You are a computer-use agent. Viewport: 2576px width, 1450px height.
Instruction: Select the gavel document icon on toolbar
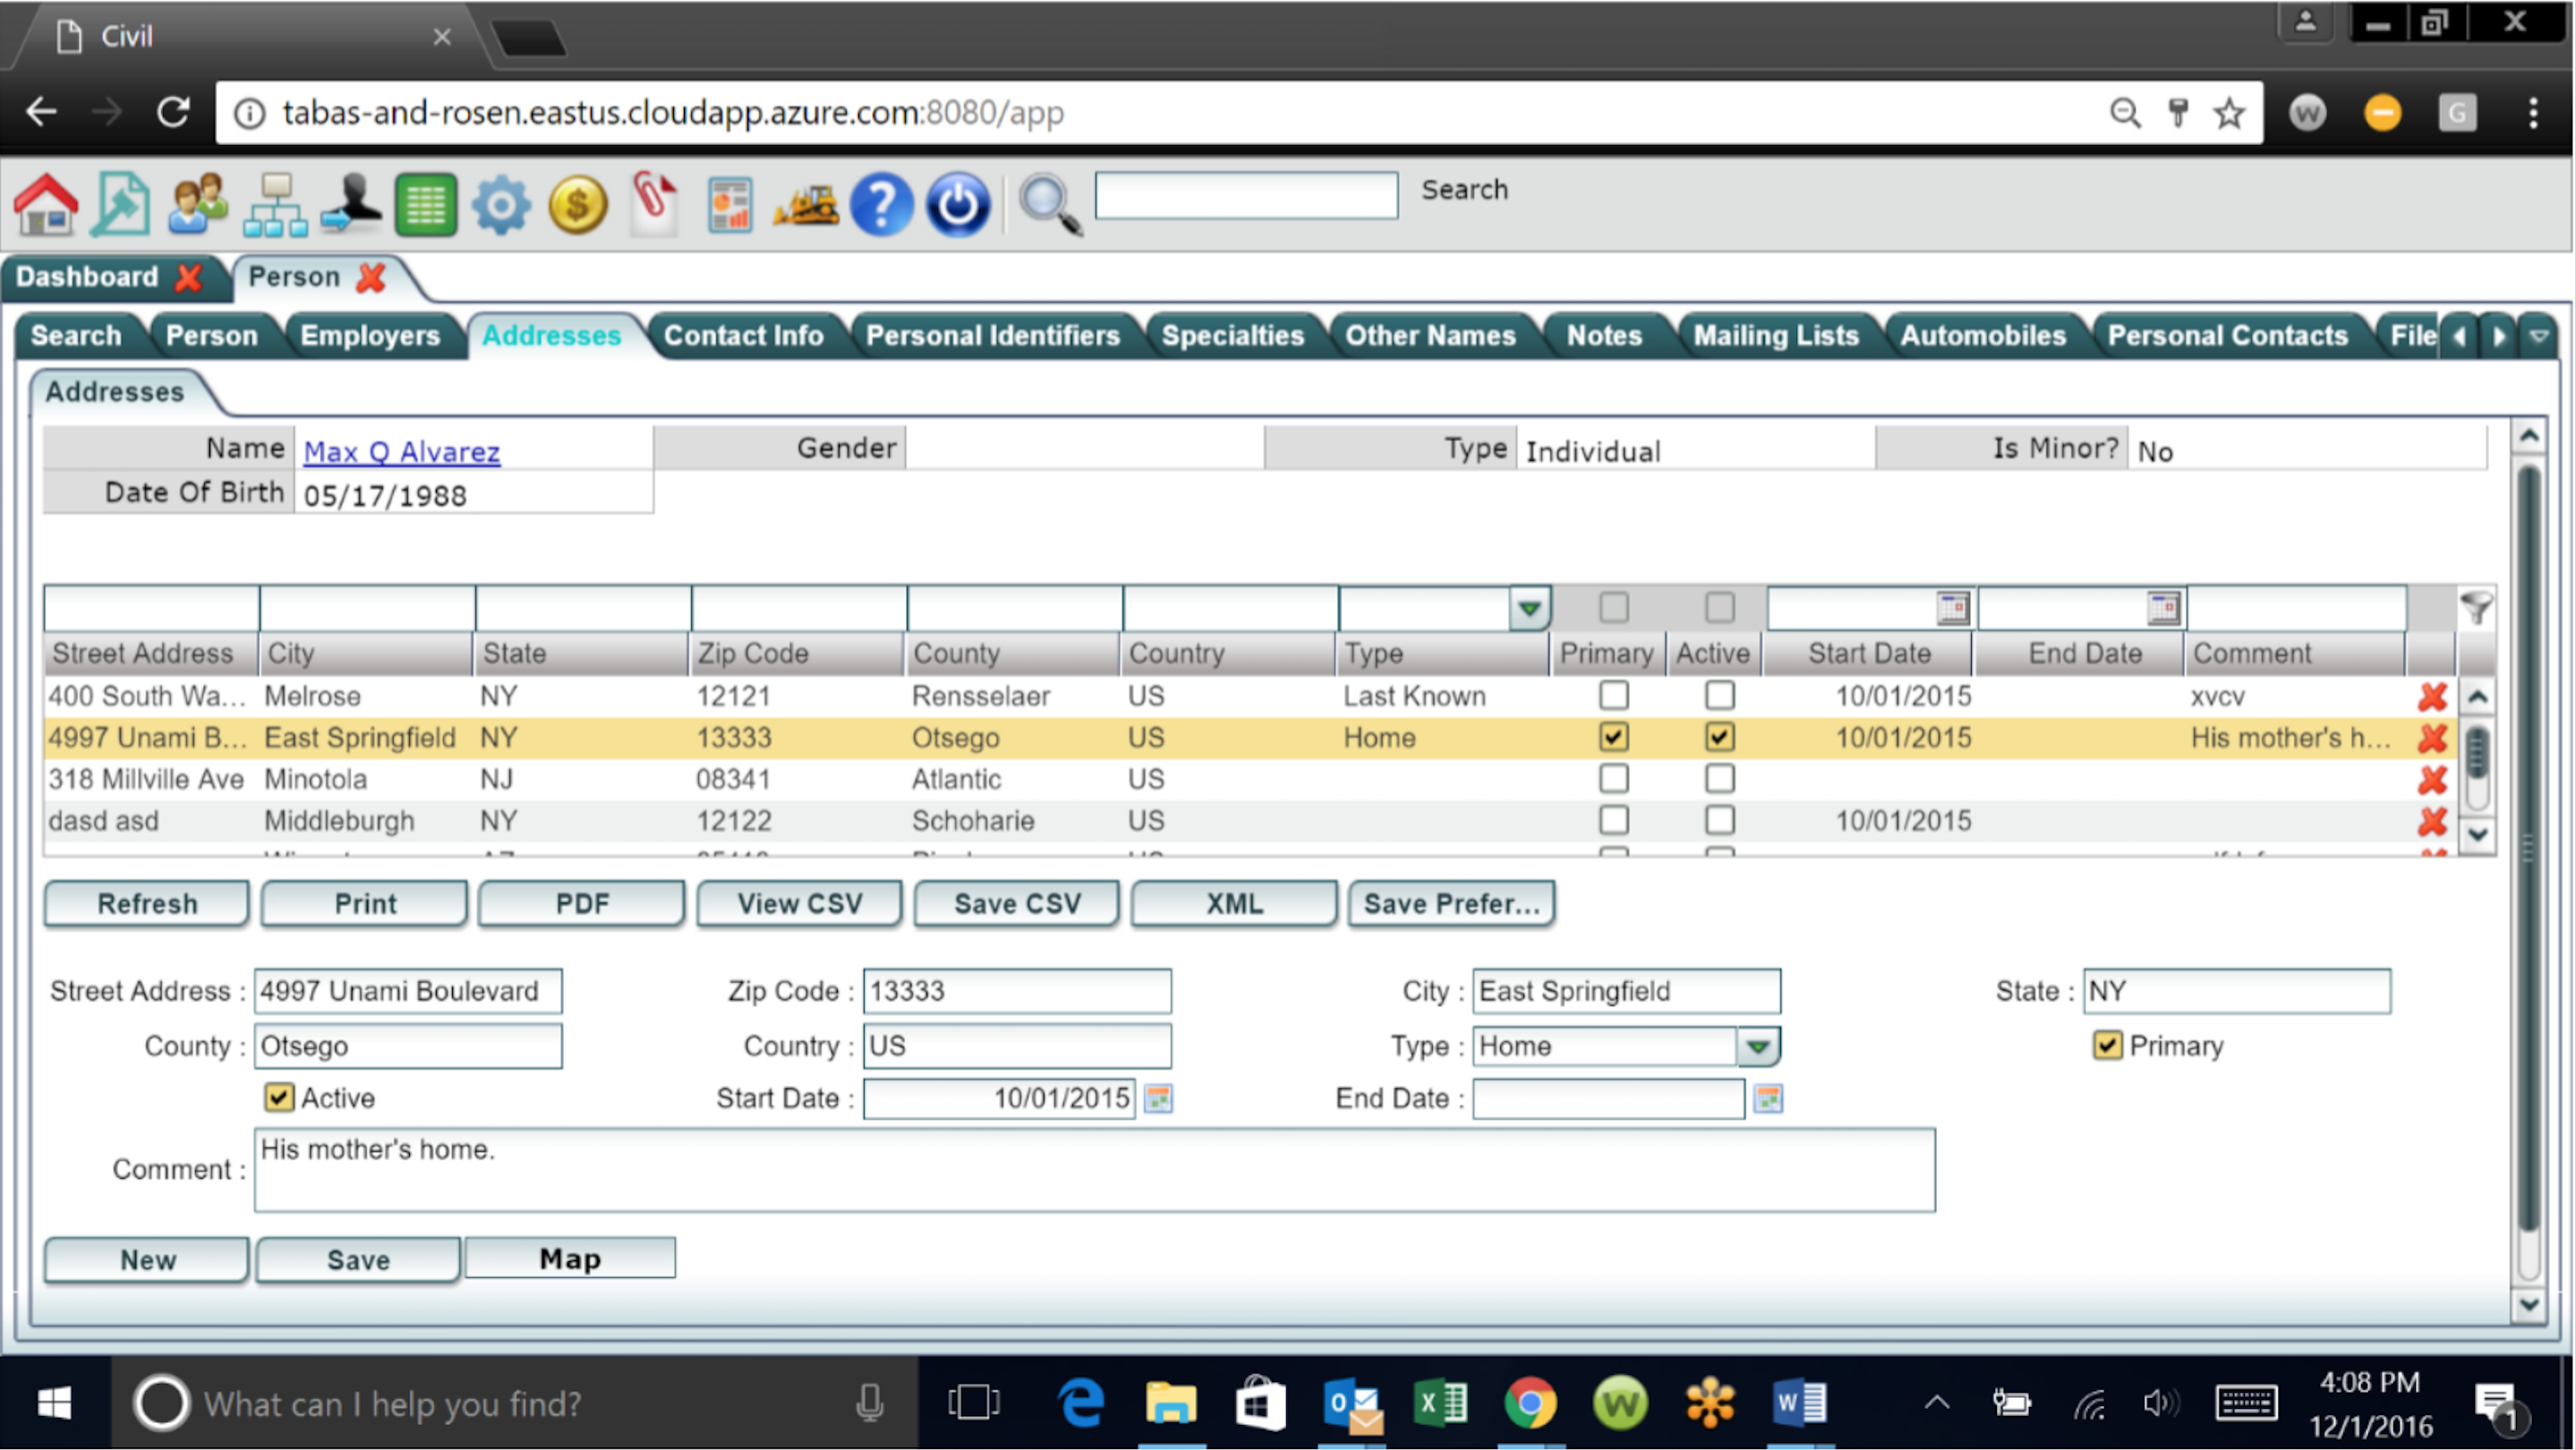pyautogui.click(x=120, y=203)
